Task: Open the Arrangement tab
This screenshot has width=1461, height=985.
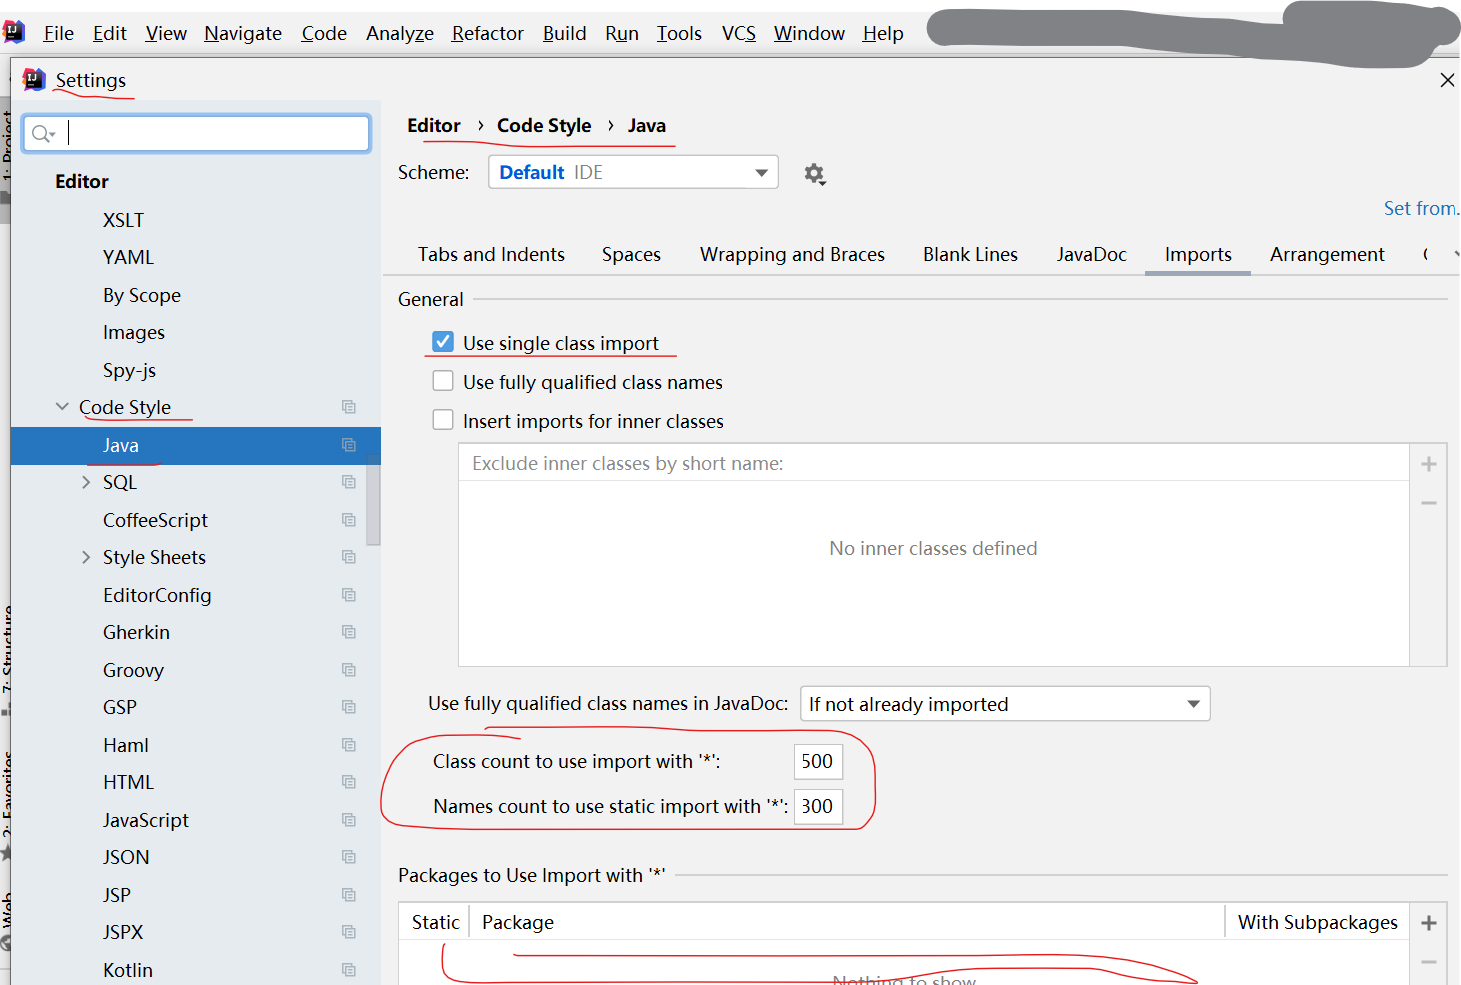Action: point(1327,254)
